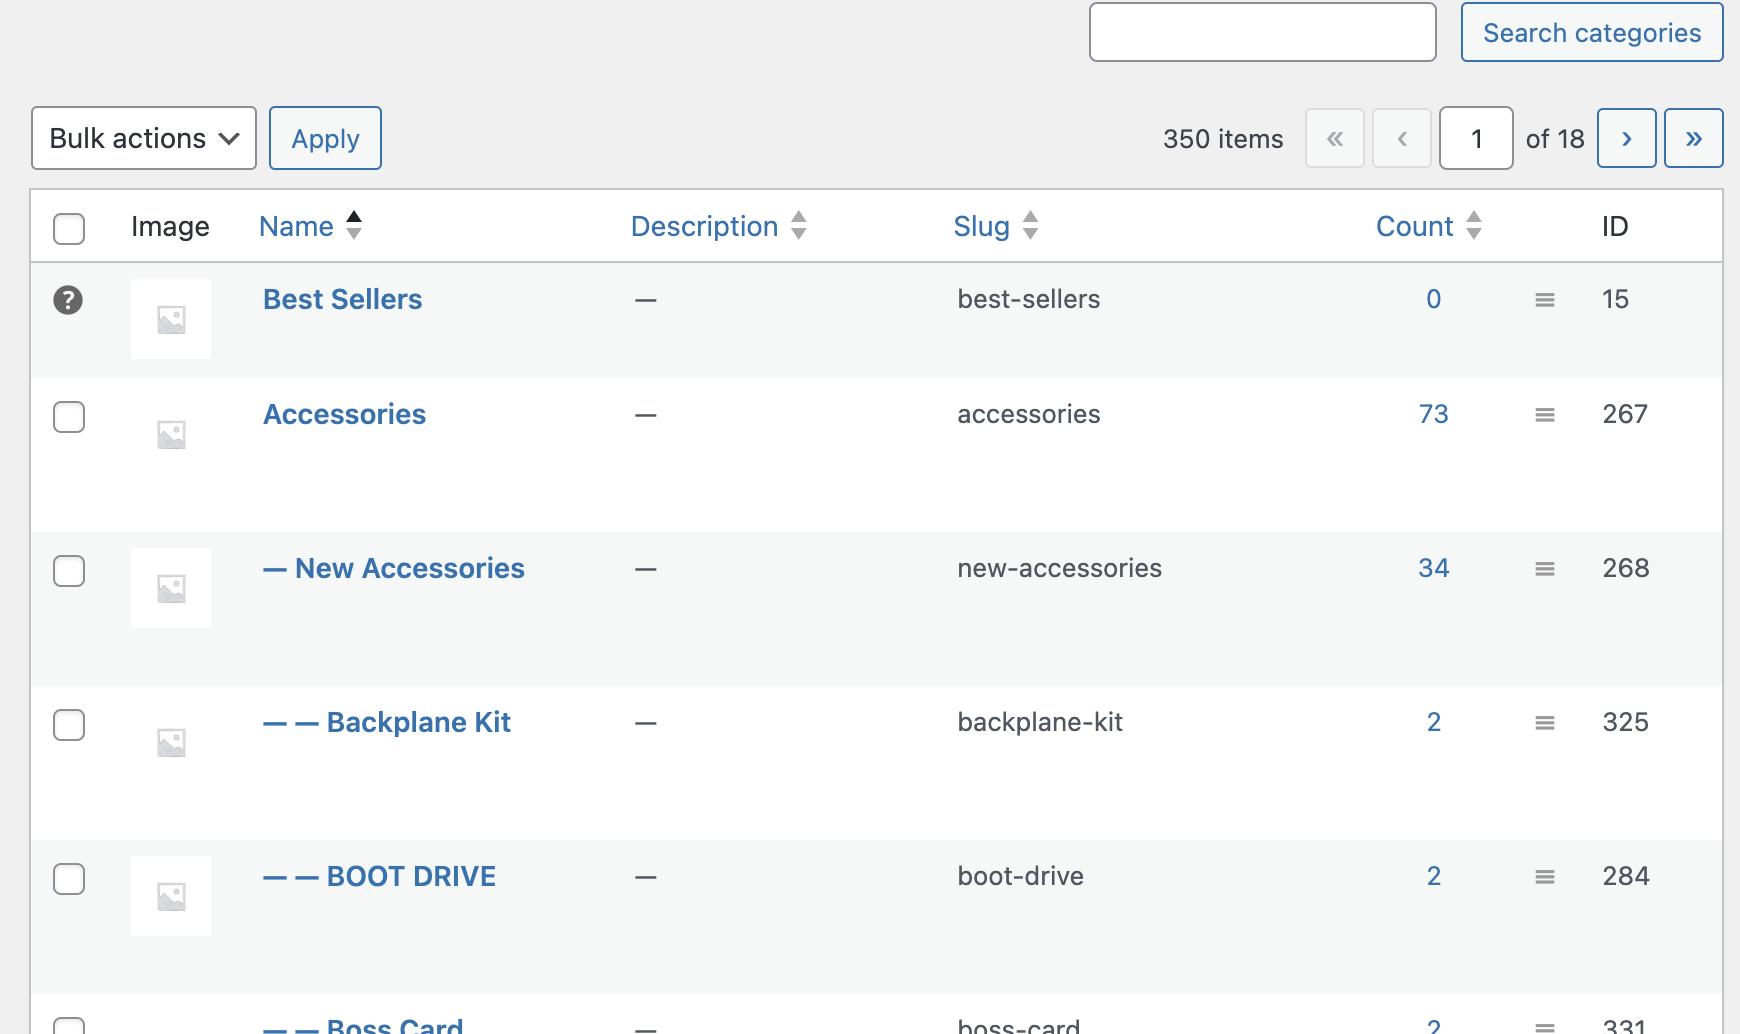Click the slug text 'accessories'

1029,414
